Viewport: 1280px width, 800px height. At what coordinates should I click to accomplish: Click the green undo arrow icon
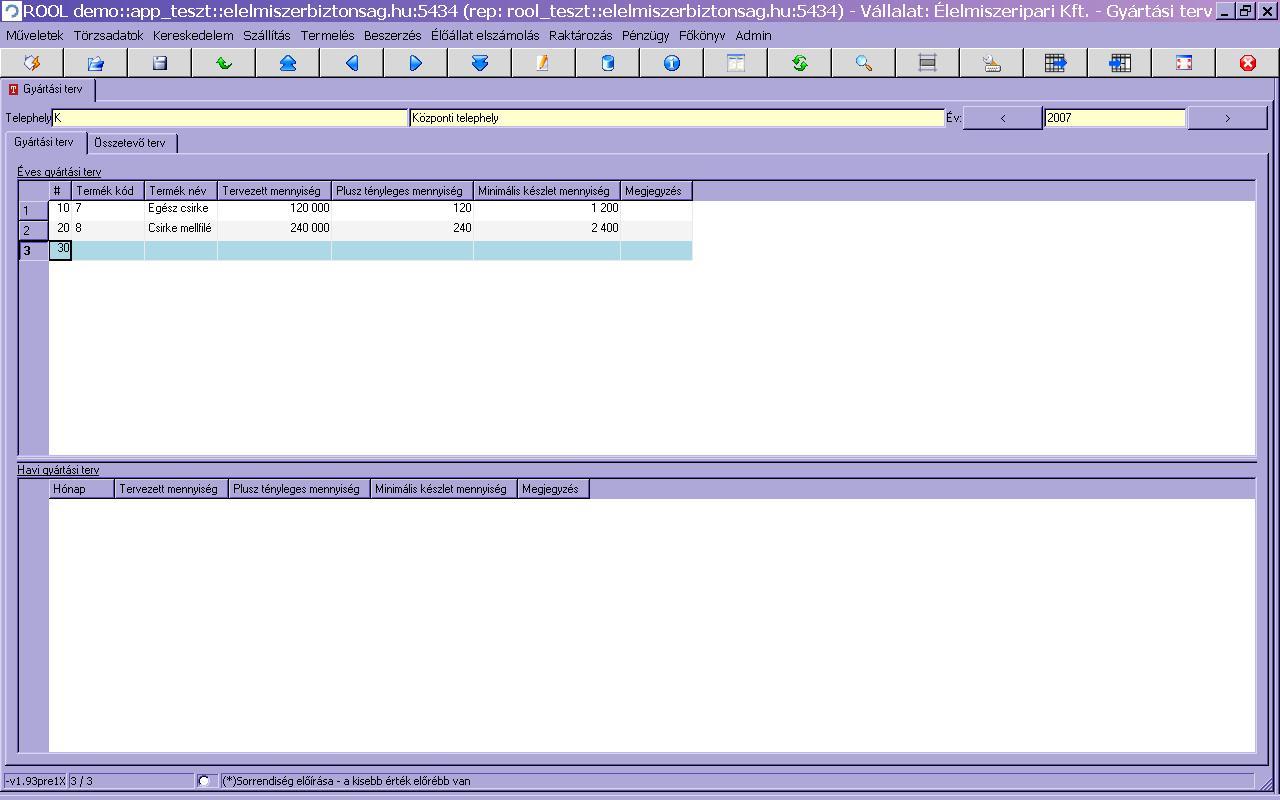224,63
